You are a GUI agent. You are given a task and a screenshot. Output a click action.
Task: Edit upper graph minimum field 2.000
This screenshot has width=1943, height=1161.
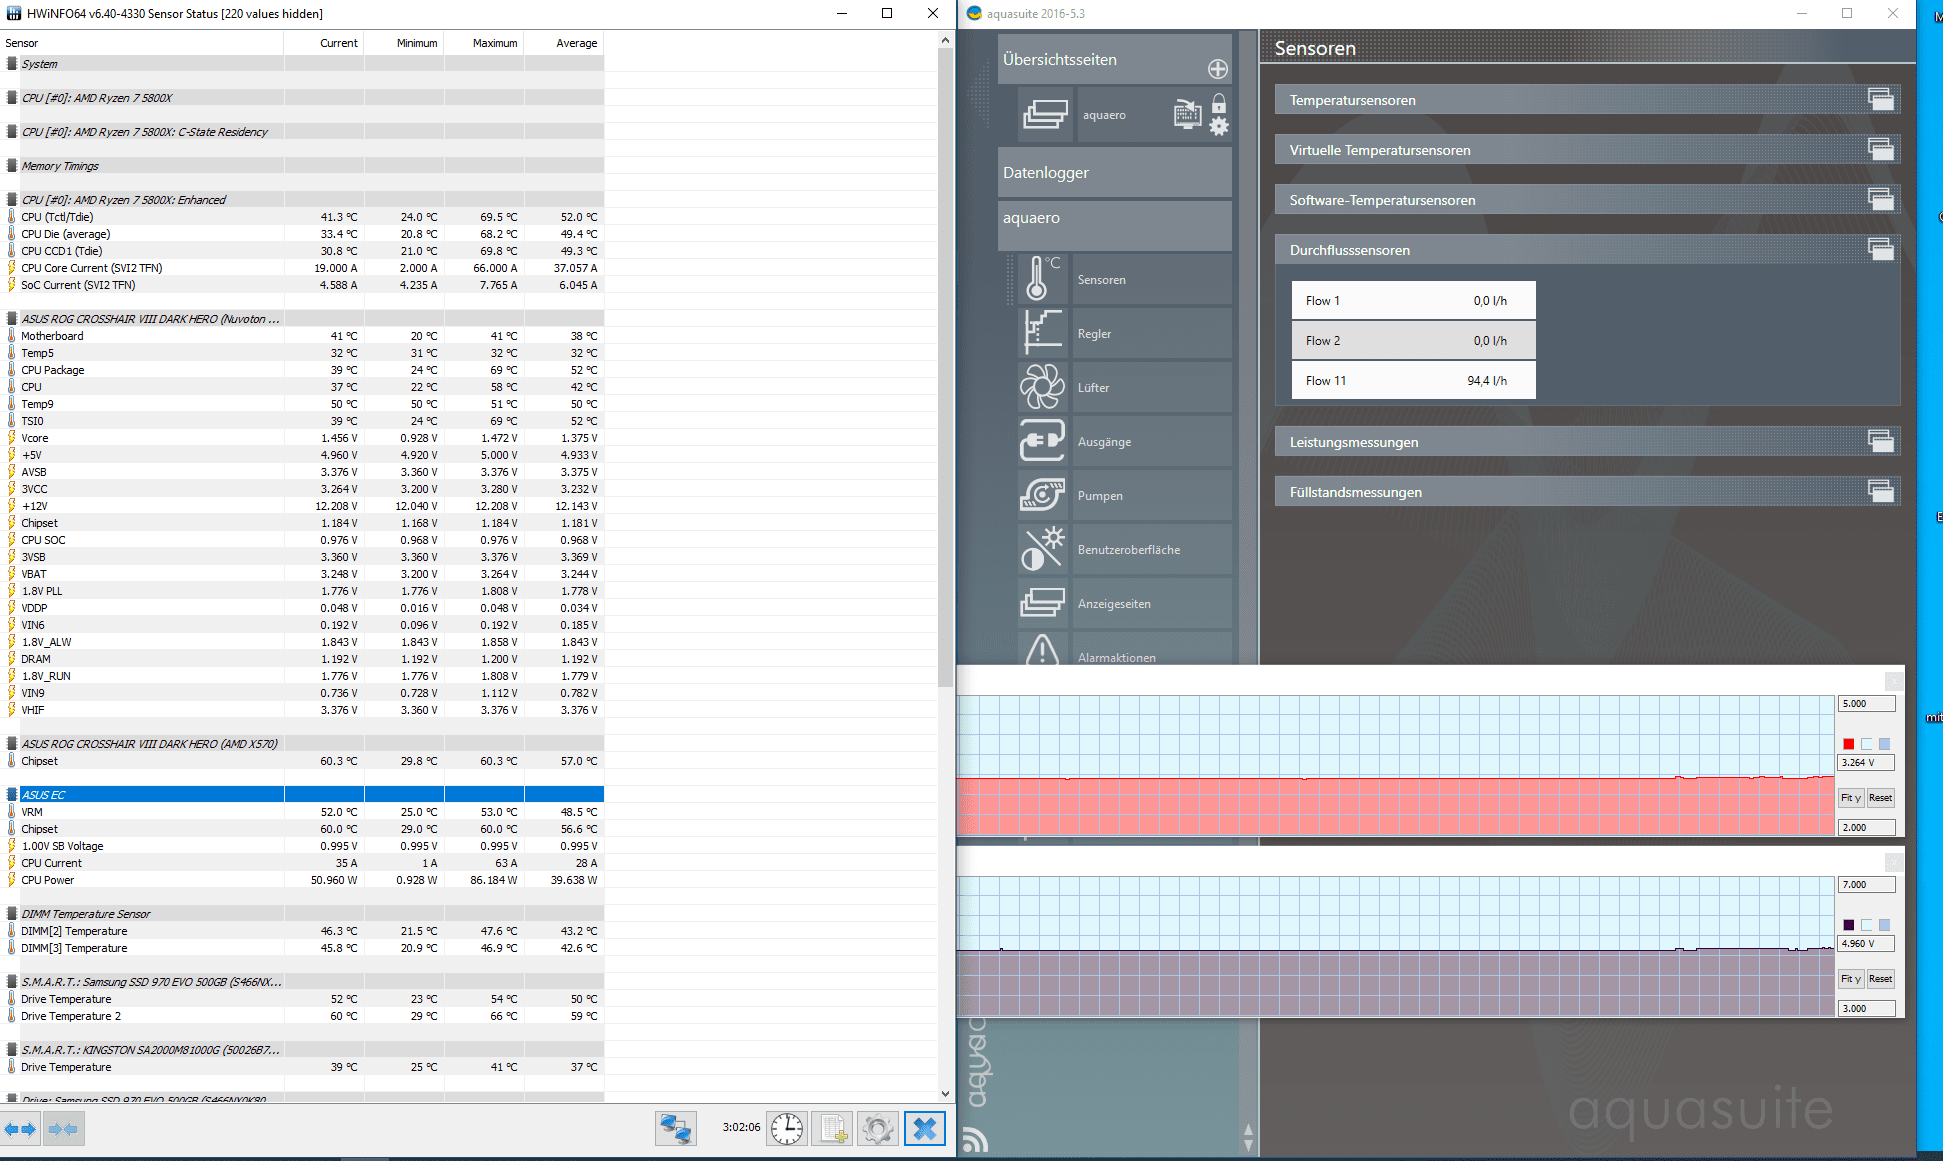(x=1867, y=827)
